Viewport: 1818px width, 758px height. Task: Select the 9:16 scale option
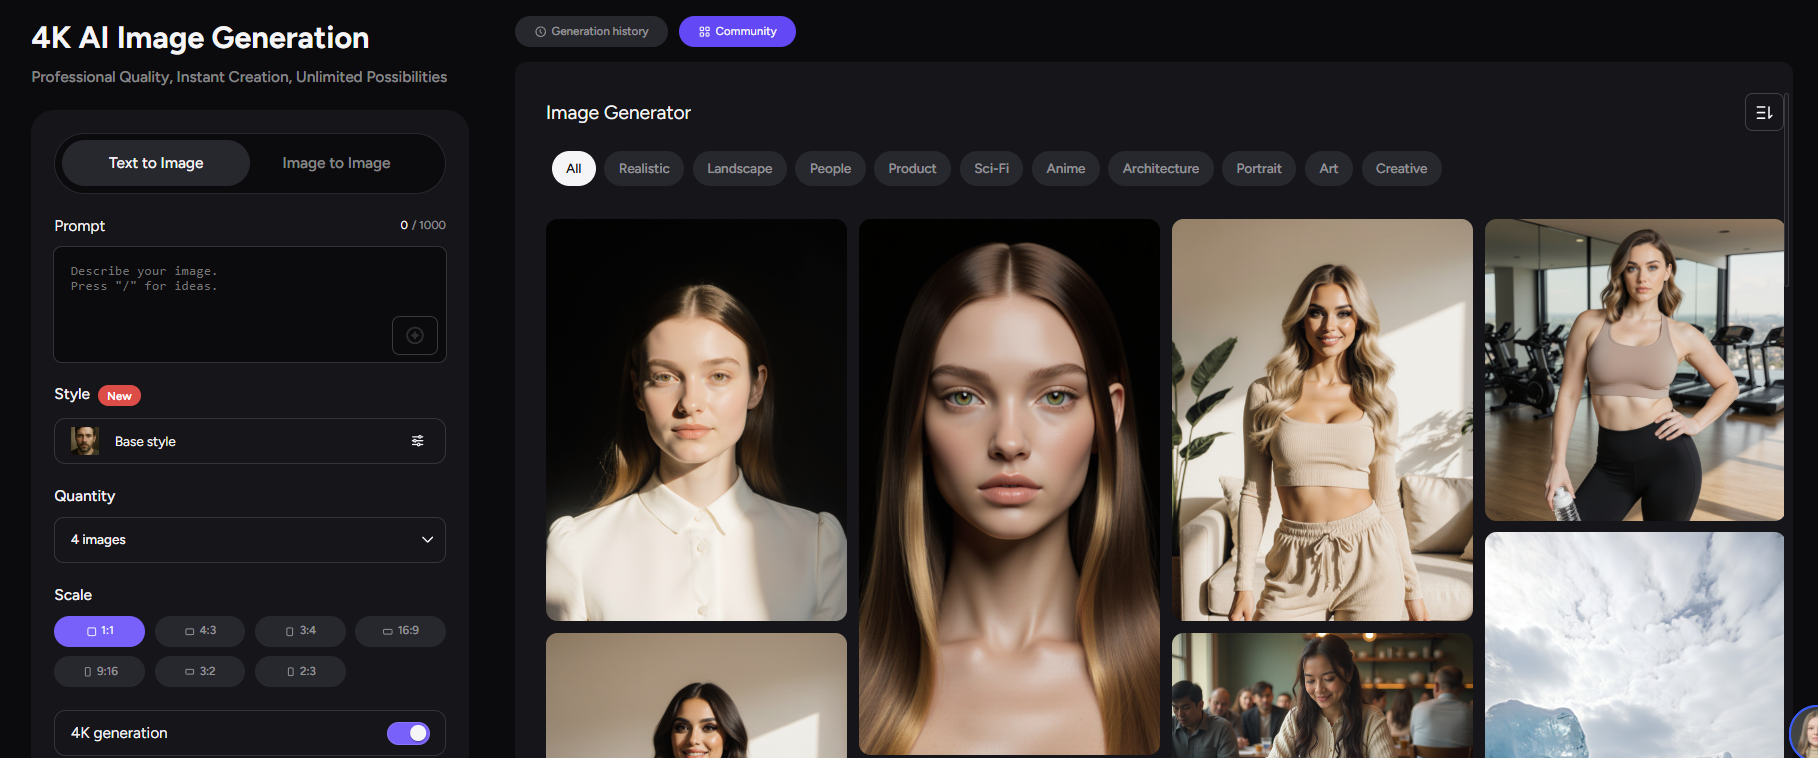100,671
